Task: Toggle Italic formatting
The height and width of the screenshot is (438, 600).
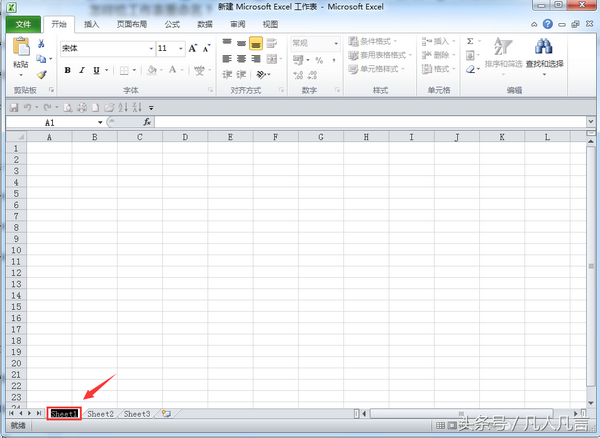Action: point(82,70)
